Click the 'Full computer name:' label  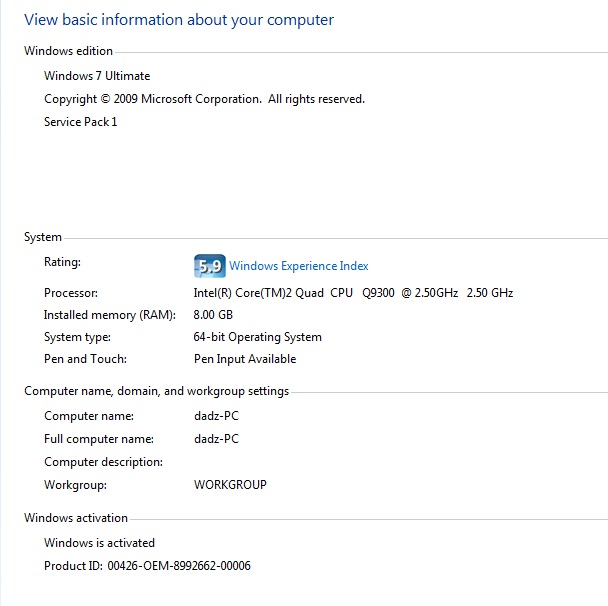point(99,439)
